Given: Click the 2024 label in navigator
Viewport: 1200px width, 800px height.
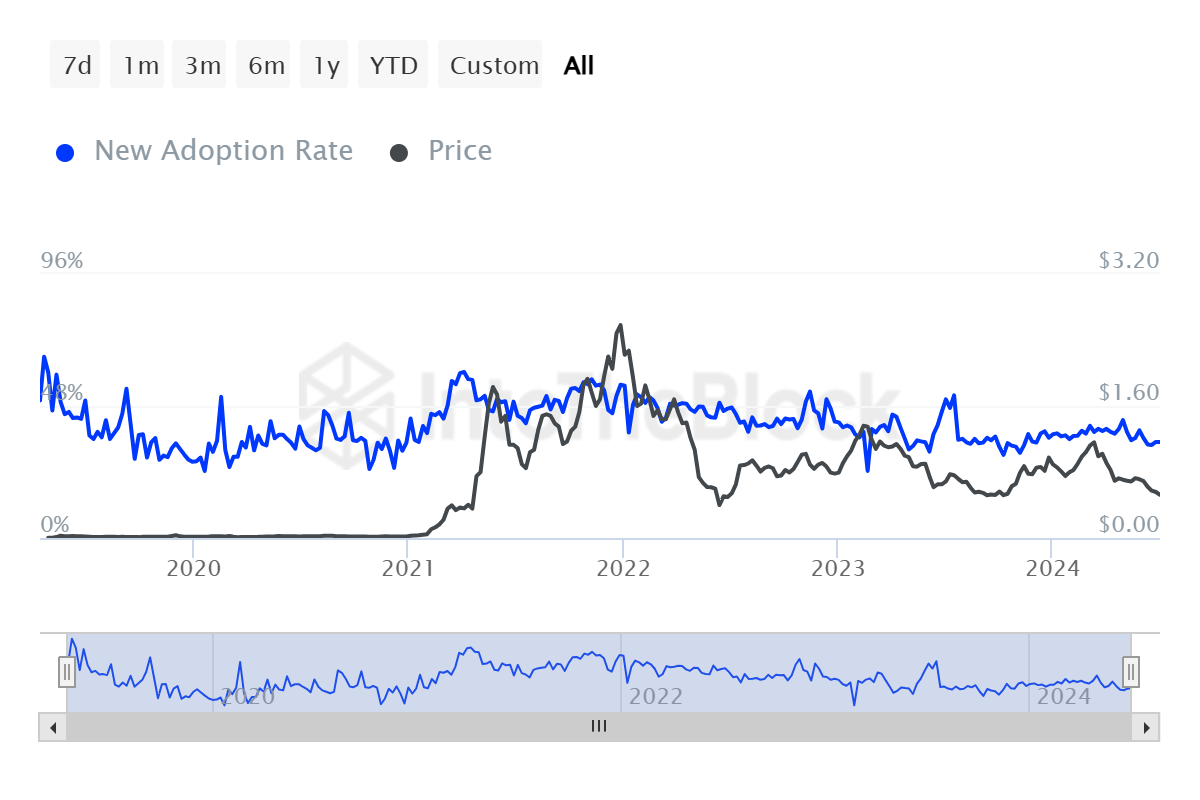Looking at the screenshot, I should coord(1063,696).
